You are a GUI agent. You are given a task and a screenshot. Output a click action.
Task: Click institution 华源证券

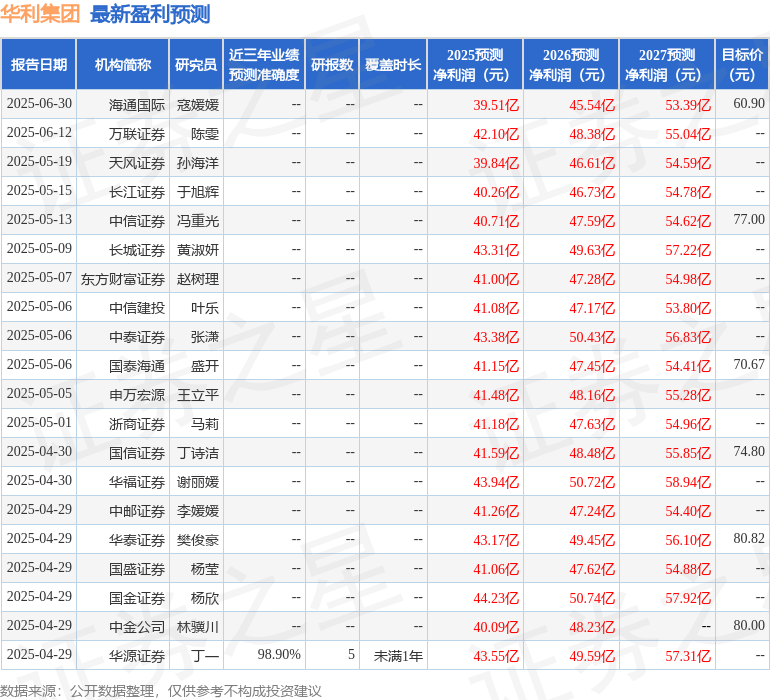(x=137, y=656)
